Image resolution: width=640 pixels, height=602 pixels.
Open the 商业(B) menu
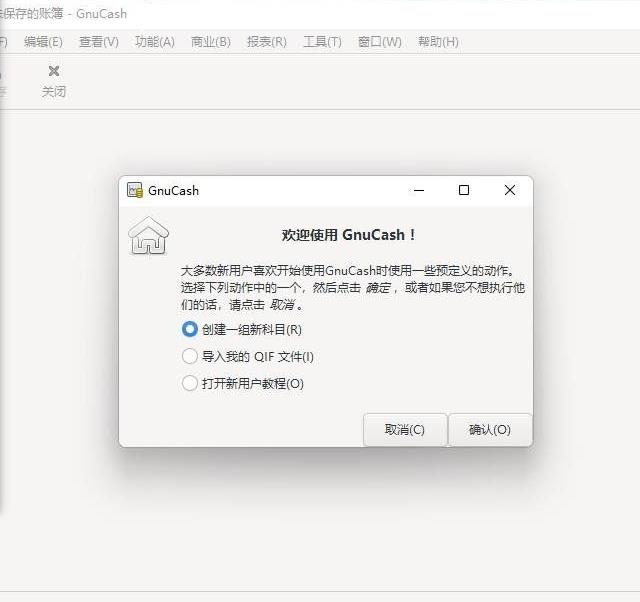pos(211,42)
